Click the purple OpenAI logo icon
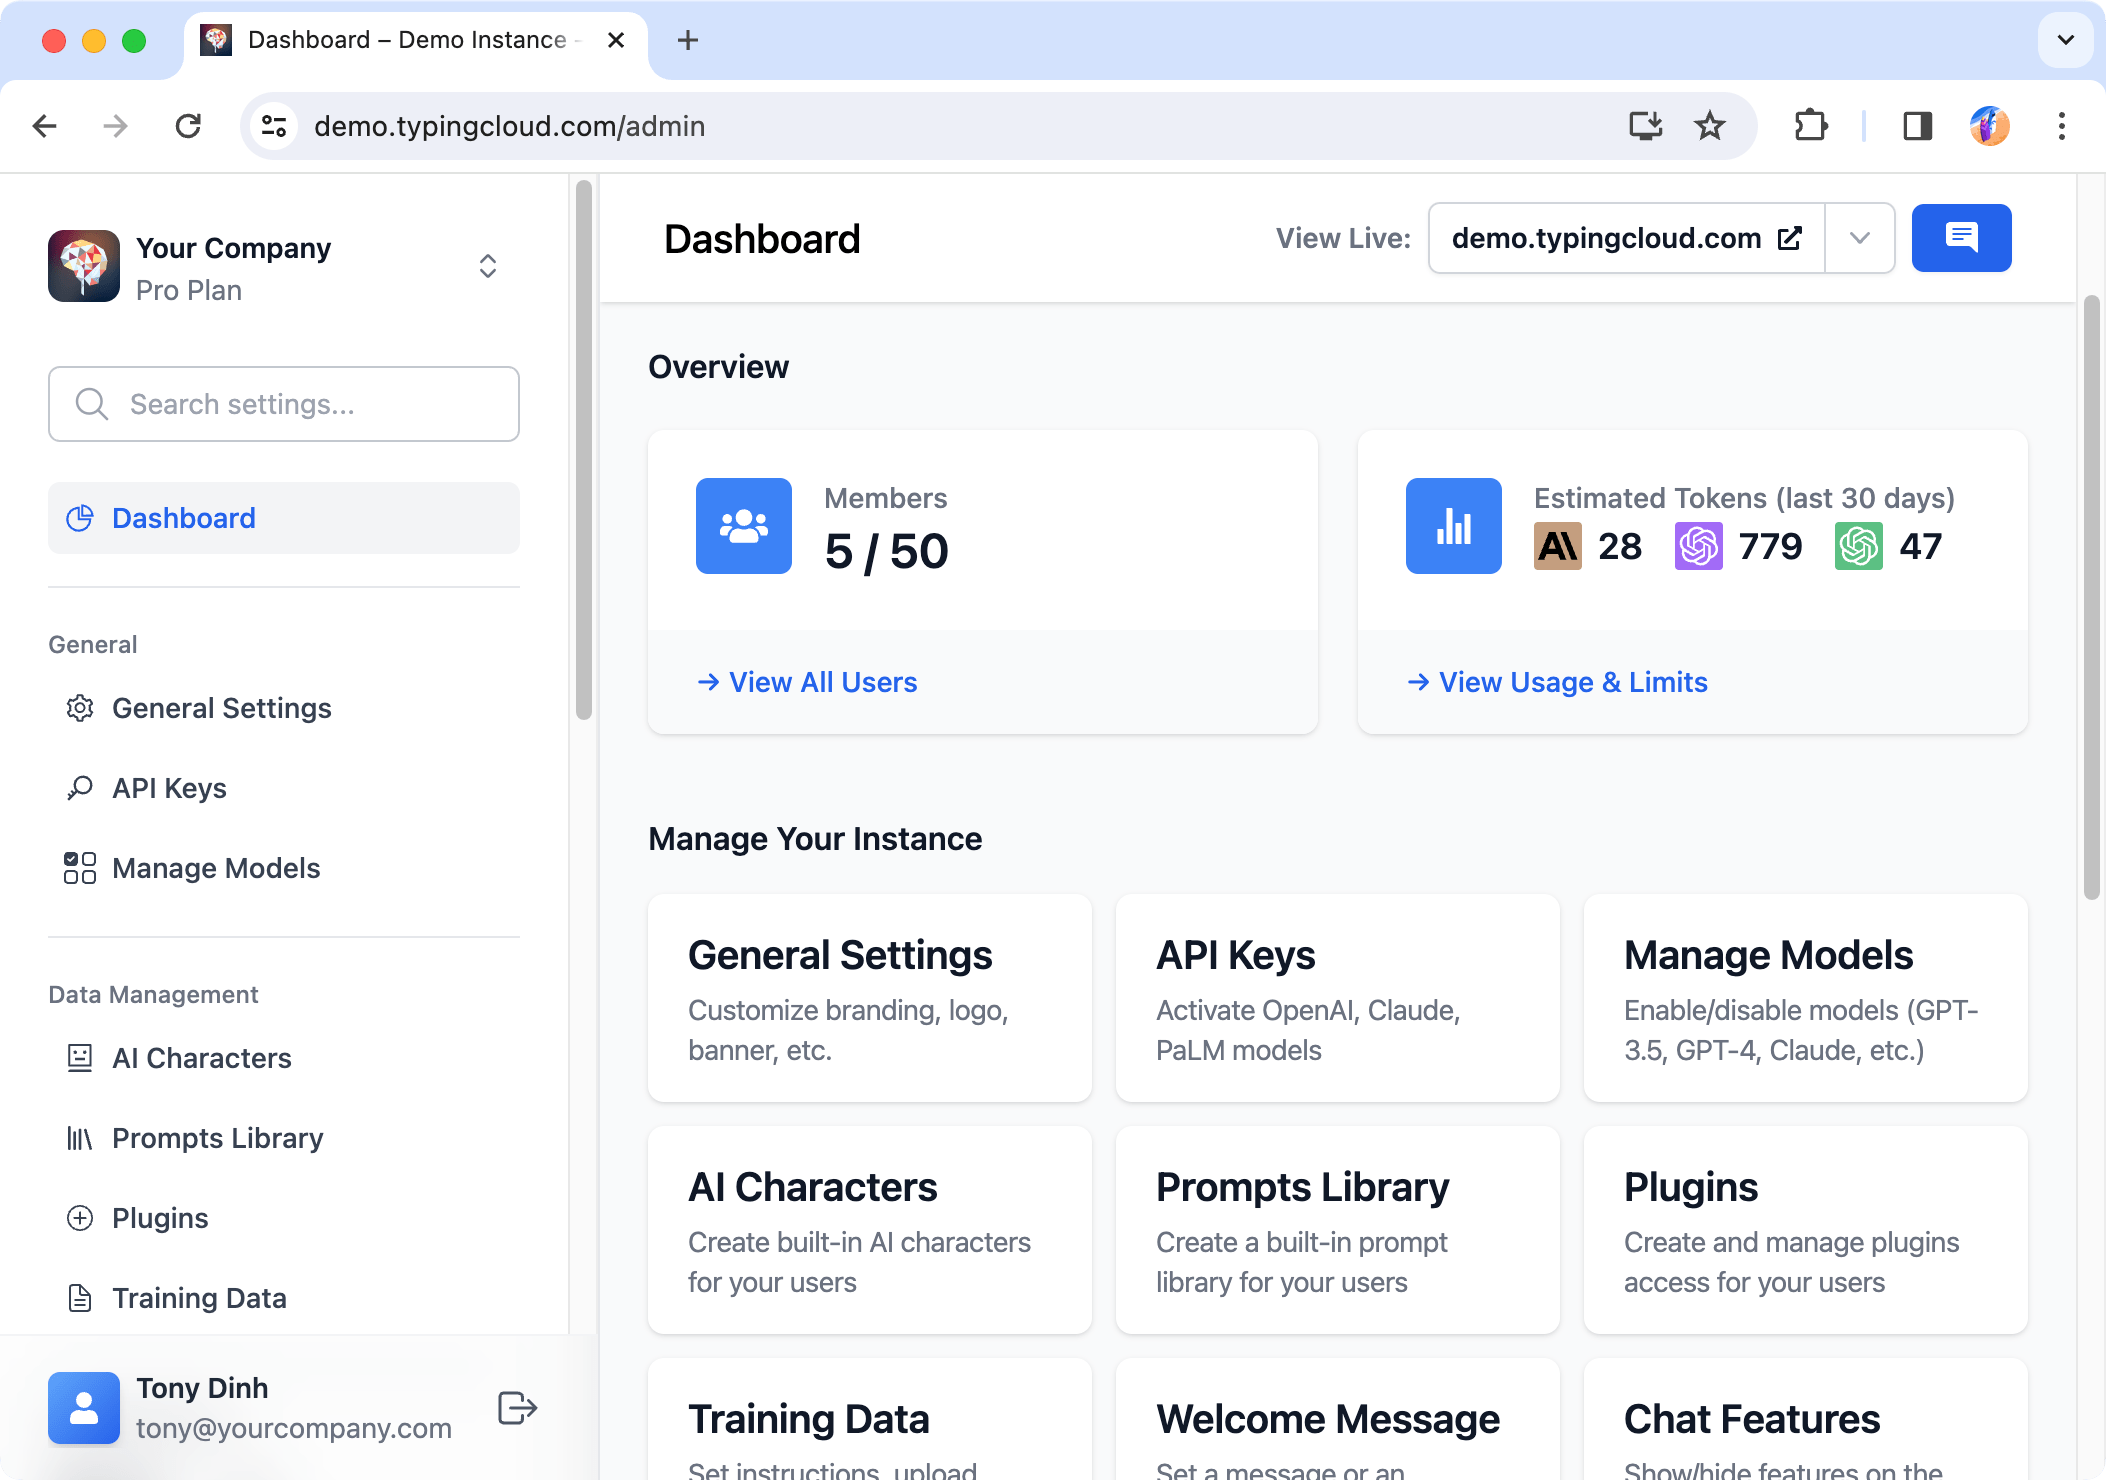The width and height of the screenshot is (2106, 1480). point(1698,546)
